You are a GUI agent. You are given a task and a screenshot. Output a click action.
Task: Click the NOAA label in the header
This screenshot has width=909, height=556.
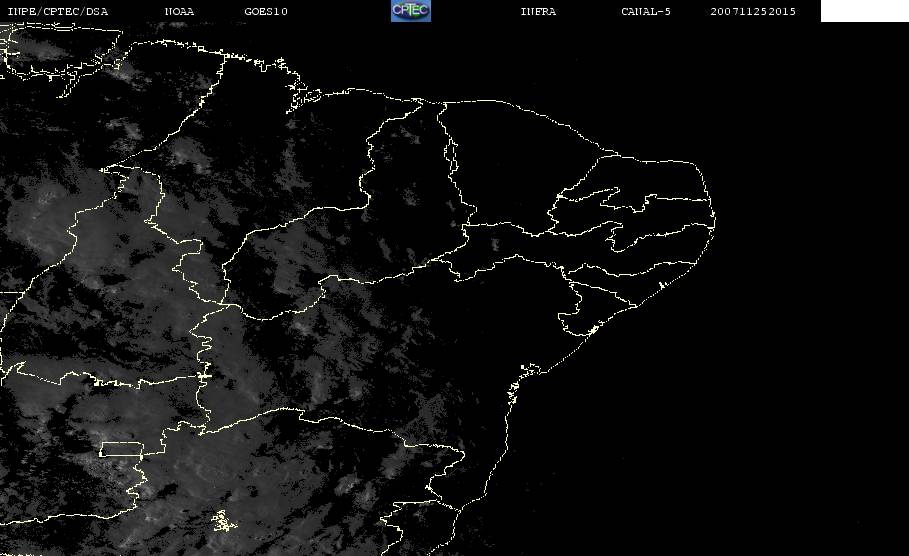[x=179, y=12]
